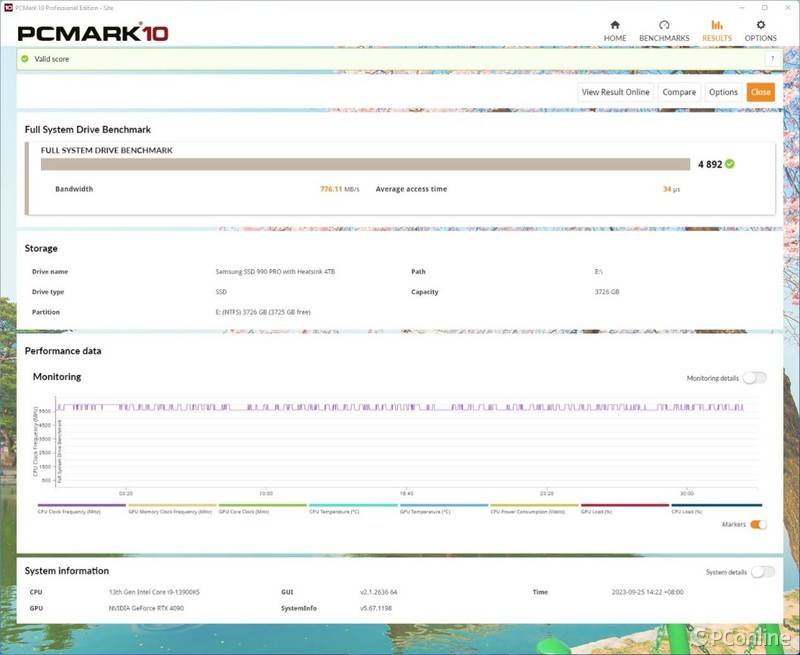Enable the Monitoring details toggle

pyautogui.click(x=754, y=378)
